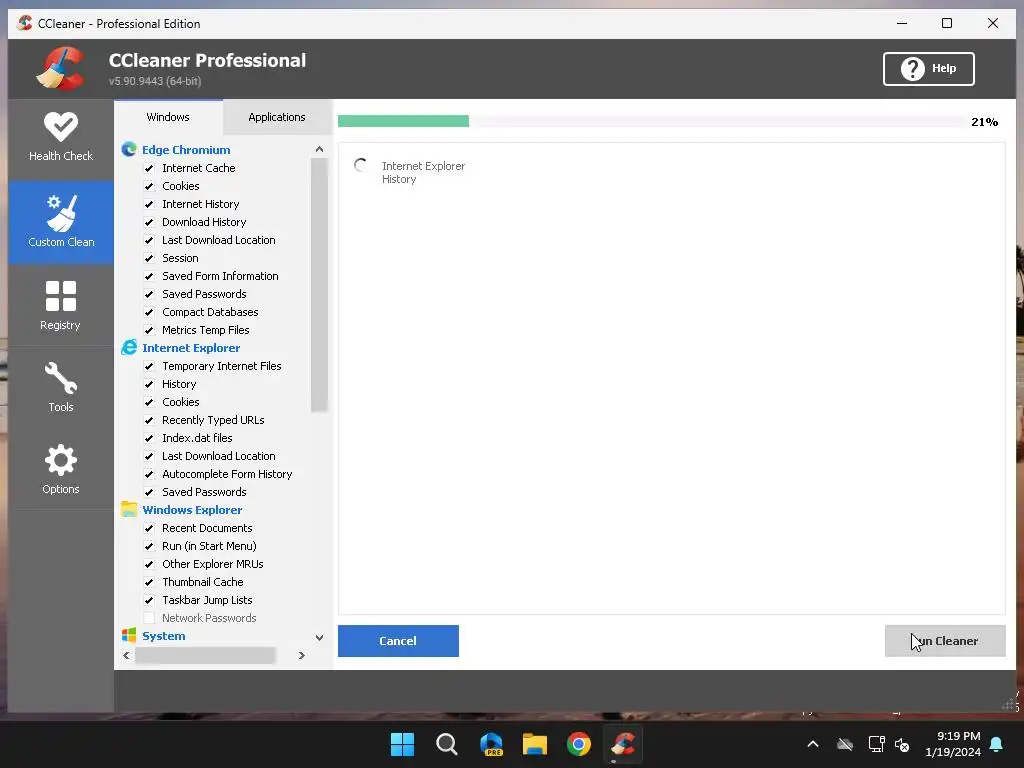The image size is (1024, 768).
Task: Click the list scroll-up arrow
Action: point(319,150)
